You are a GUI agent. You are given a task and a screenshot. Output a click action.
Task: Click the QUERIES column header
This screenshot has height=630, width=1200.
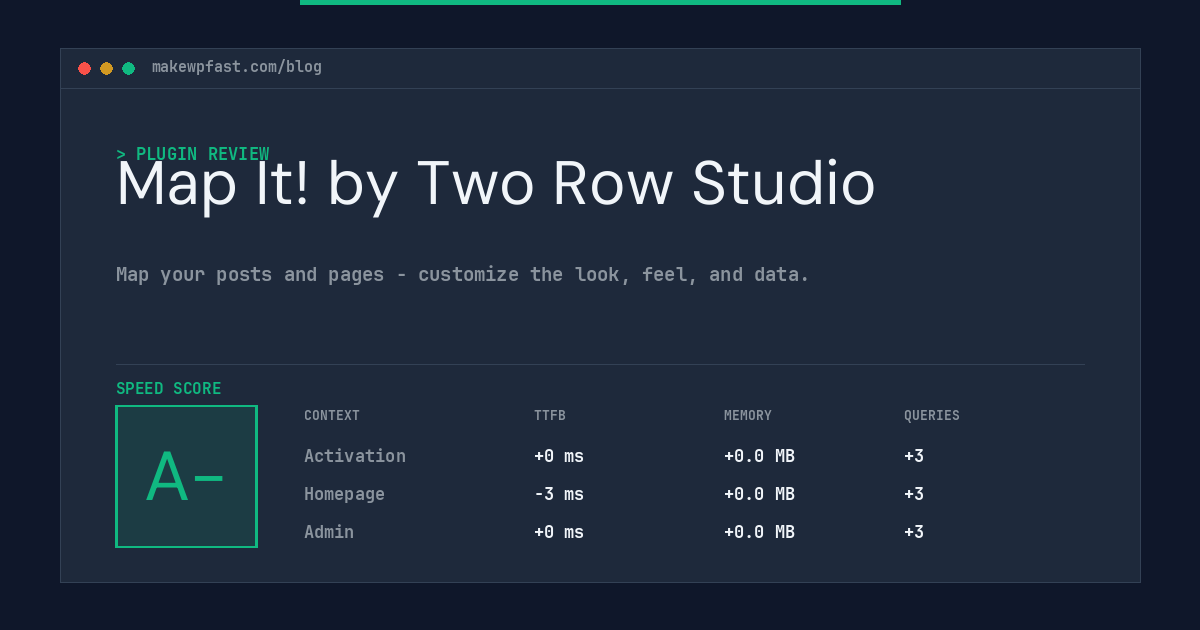[932, 416]
